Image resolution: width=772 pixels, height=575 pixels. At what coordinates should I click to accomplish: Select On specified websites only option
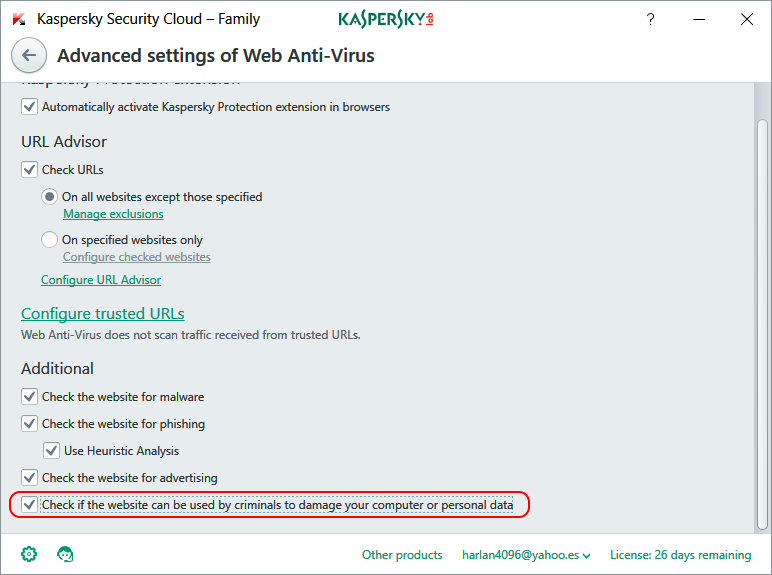click(x=50, y=240)
